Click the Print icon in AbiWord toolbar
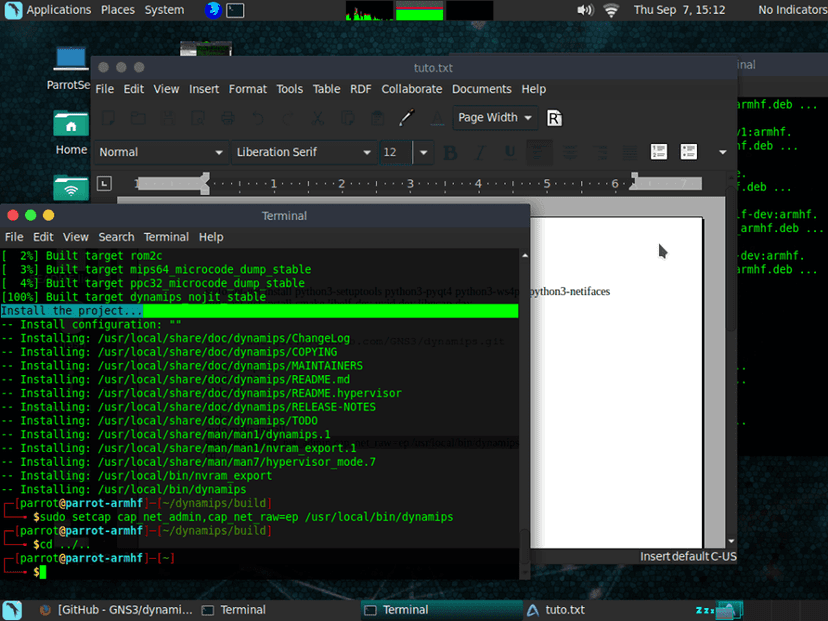 228,117
